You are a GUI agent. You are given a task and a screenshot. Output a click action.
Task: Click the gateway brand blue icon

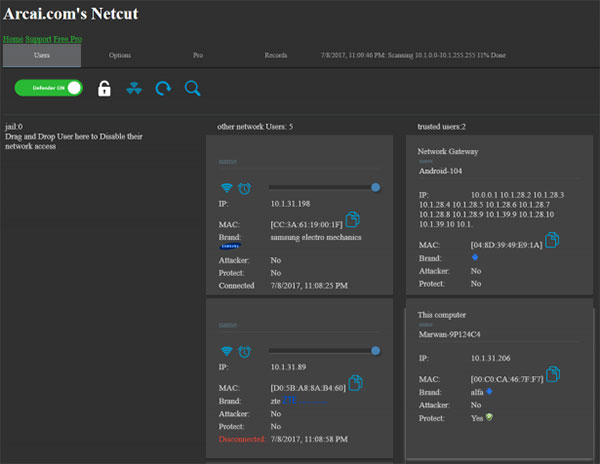[475, 257]
